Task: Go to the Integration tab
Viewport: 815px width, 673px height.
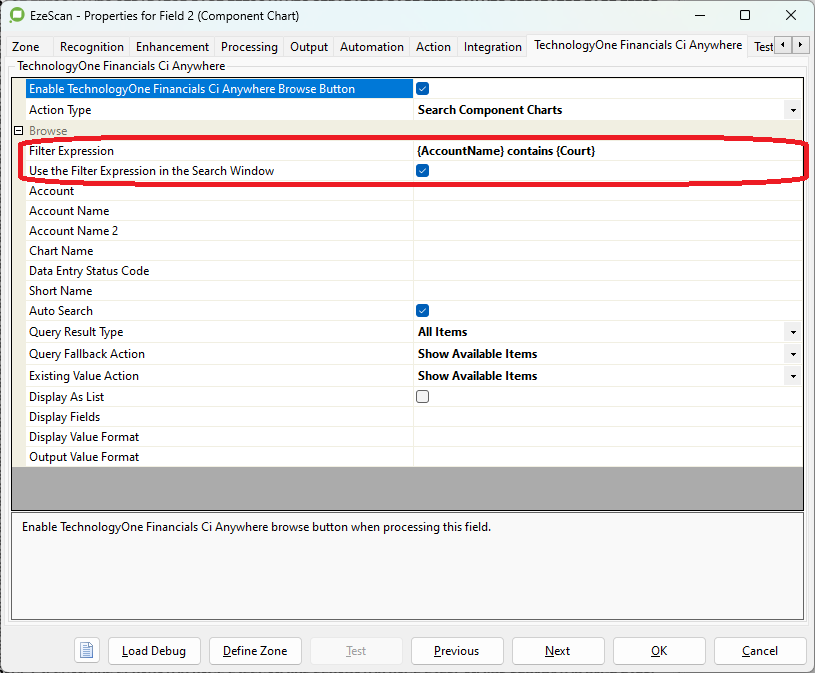Action: (x=492, y=47)
